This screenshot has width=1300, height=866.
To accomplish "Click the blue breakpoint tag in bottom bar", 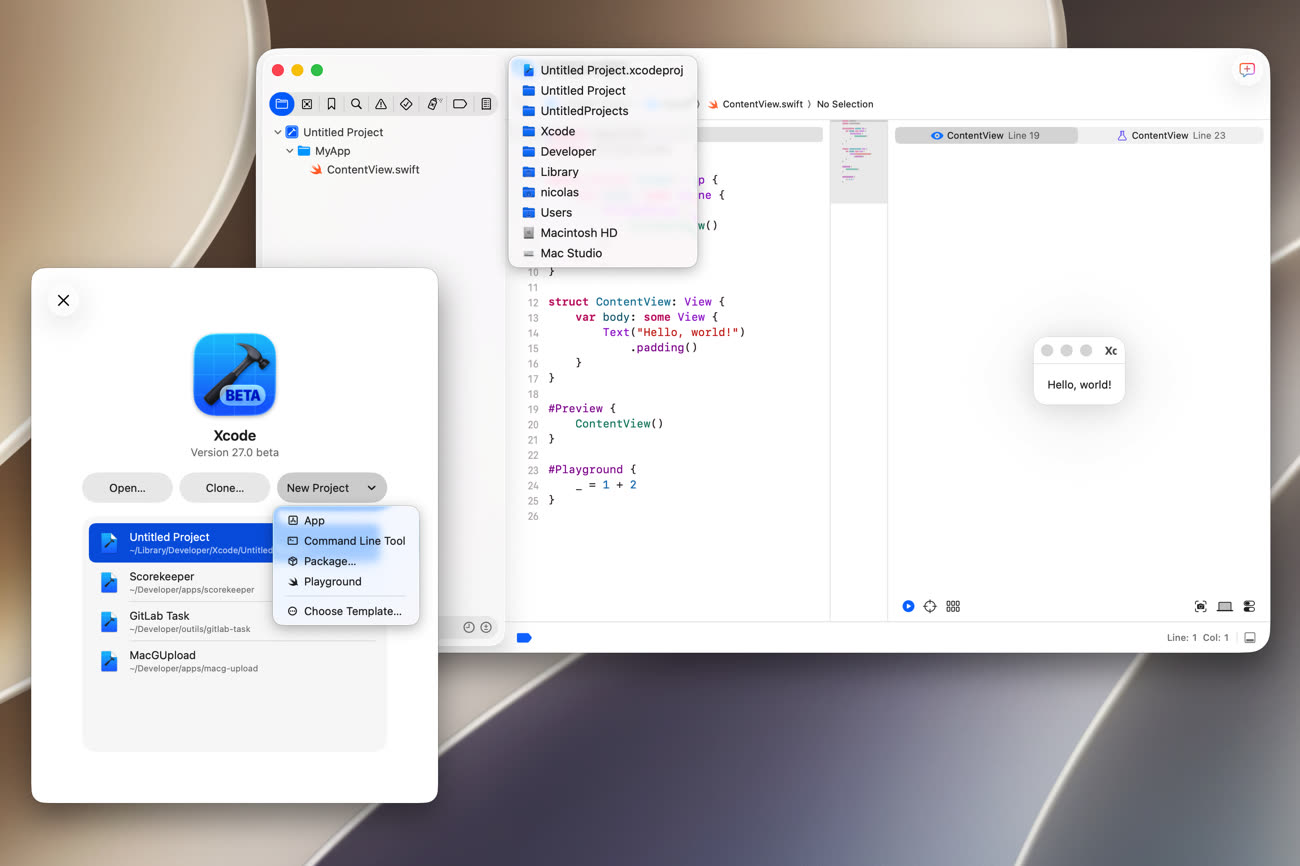I will tap(524, 637).
